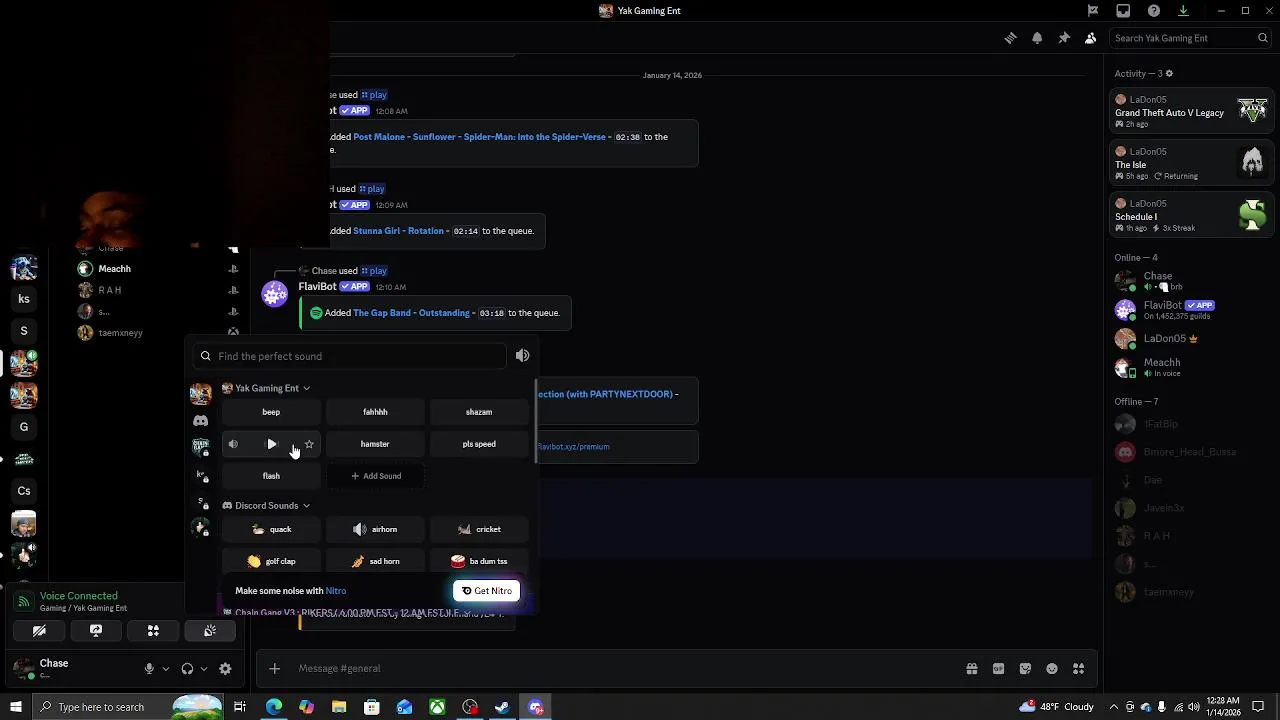The image size is (1280, 720).
Task: Toggle the soundboard button in voice panel
Action: (210, 631)
